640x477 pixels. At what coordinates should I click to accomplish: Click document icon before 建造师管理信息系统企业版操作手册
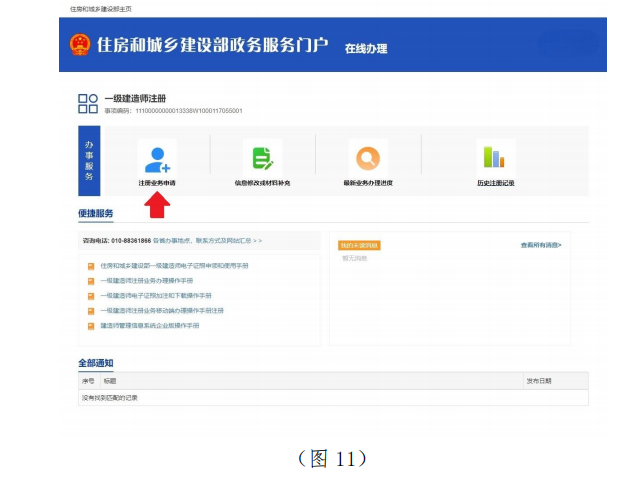[91, 326]
